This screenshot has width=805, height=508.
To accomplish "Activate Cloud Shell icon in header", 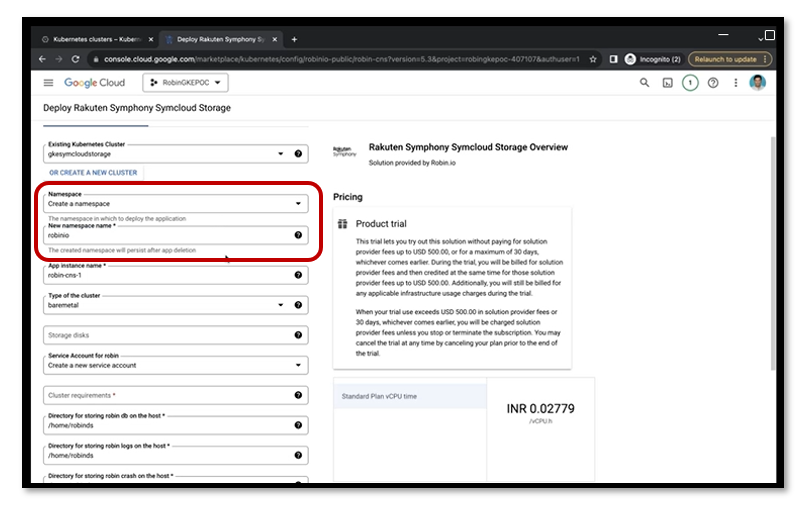I will 667,83.
